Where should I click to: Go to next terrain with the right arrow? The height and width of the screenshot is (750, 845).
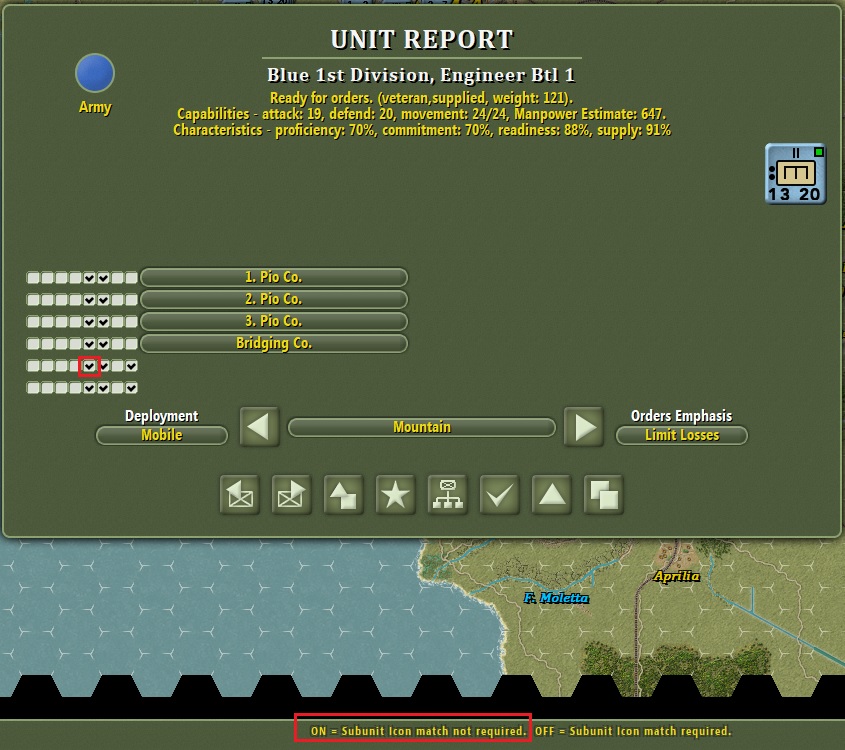pyautogui.click(x=584, y=427)
